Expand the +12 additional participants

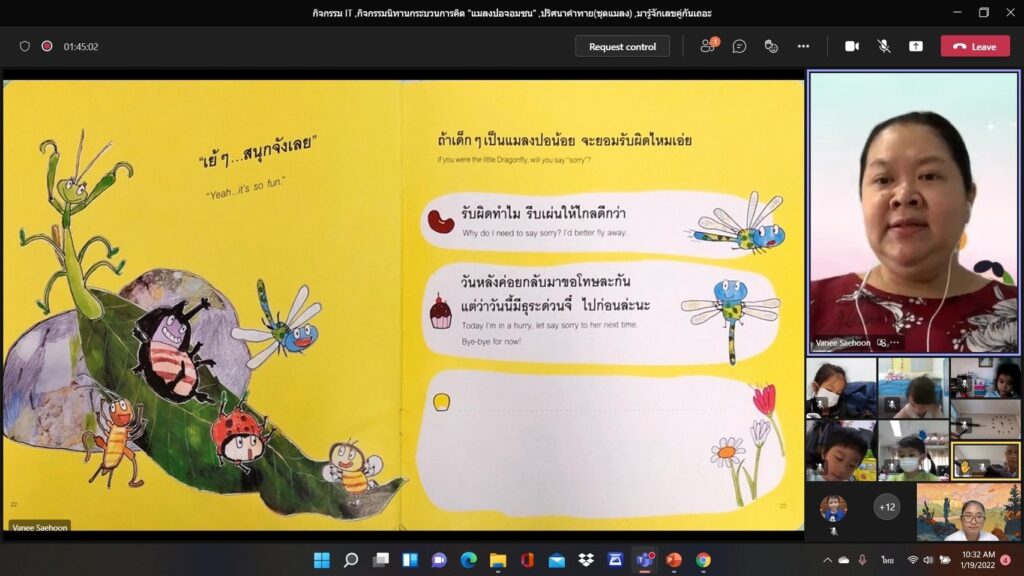[x=886, y=506]
